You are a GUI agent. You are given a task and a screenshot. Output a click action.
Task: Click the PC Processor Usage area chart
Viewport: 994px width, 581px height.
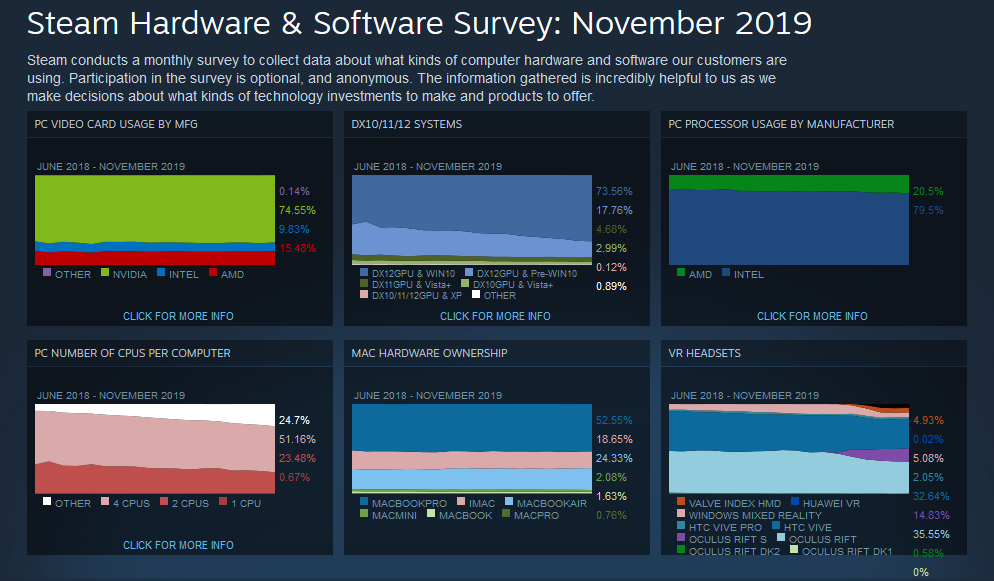coord(789,220)
